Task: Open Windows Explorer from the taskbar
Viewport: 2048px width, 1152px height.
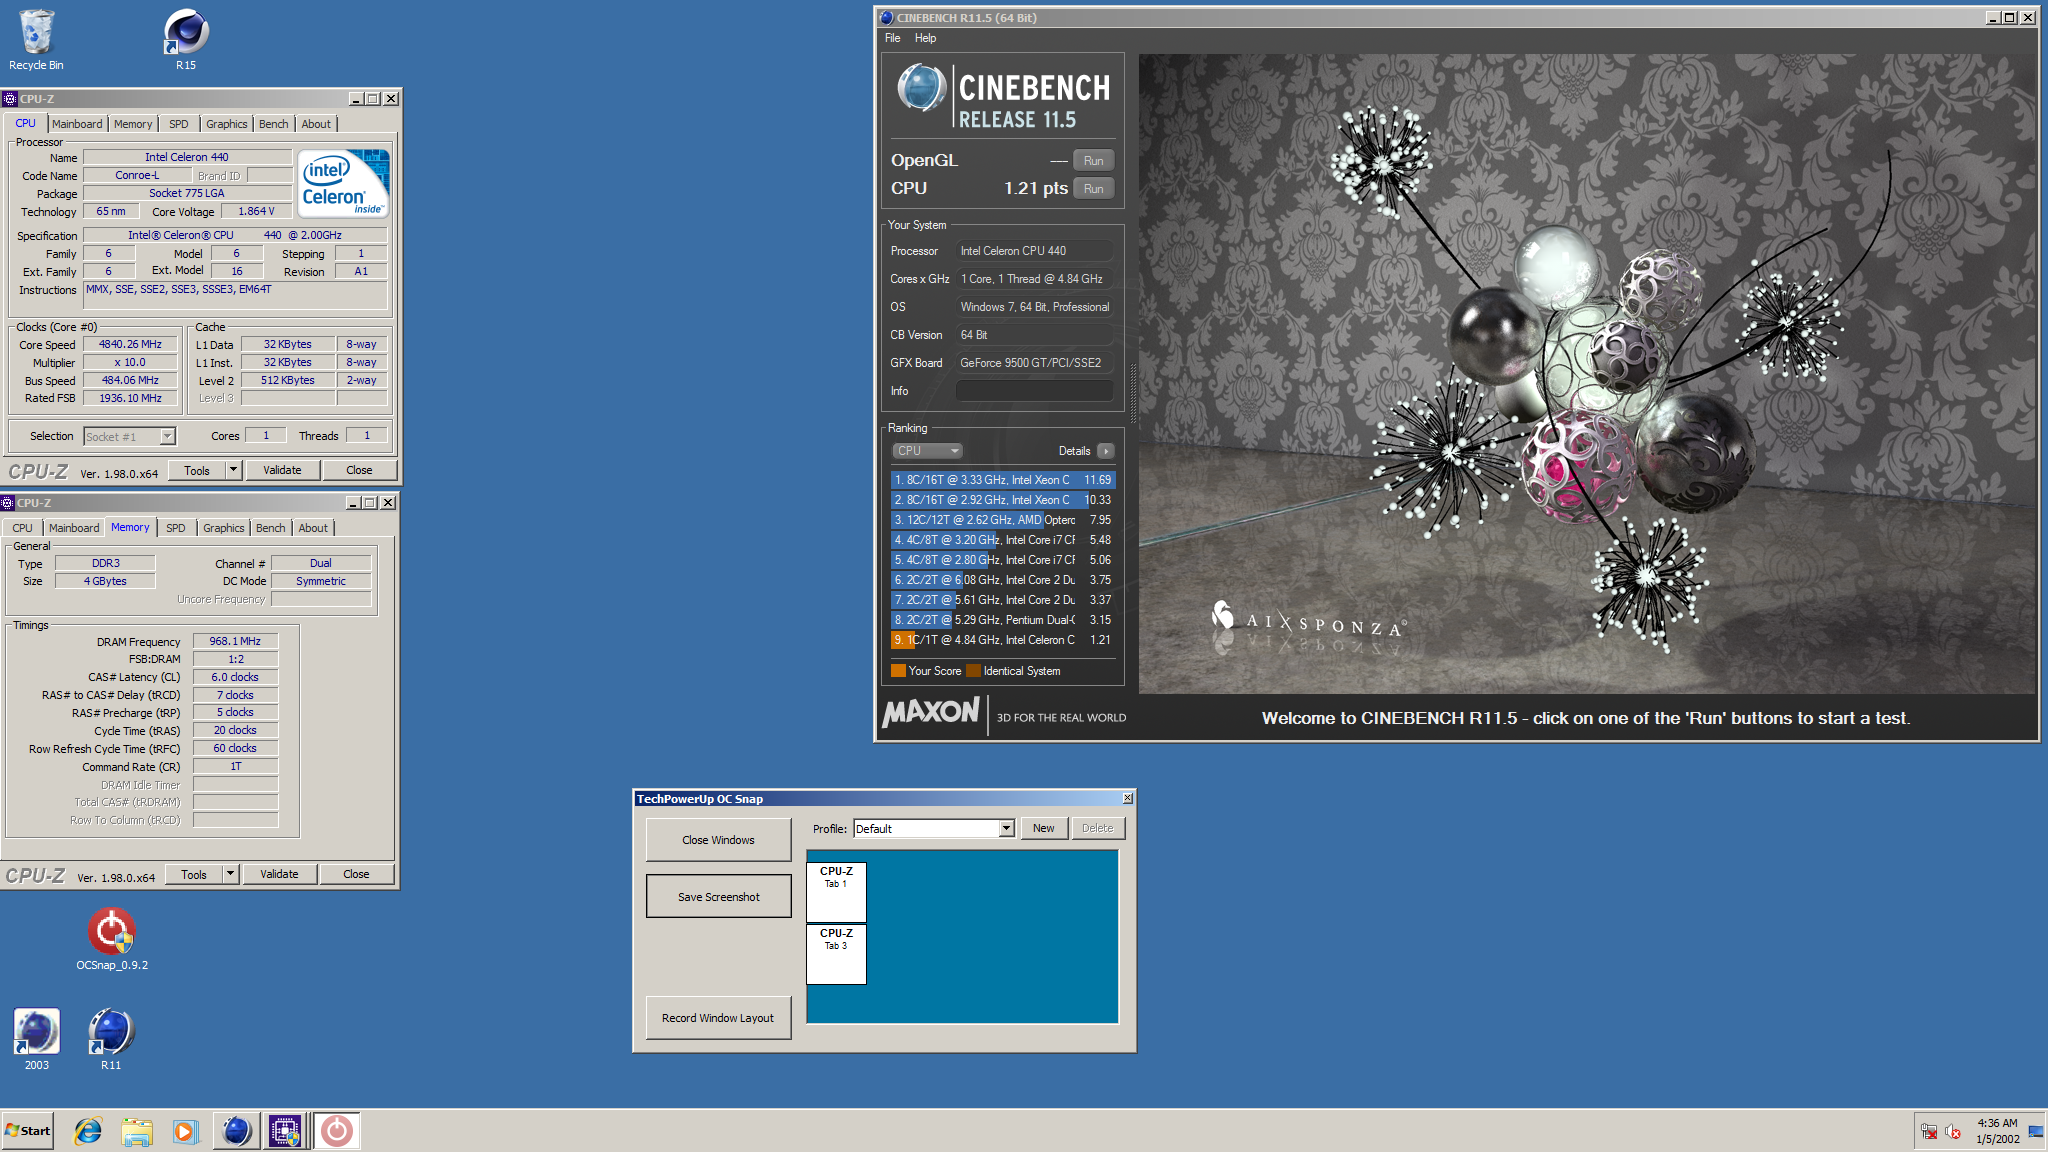Action: [137, 1131]
